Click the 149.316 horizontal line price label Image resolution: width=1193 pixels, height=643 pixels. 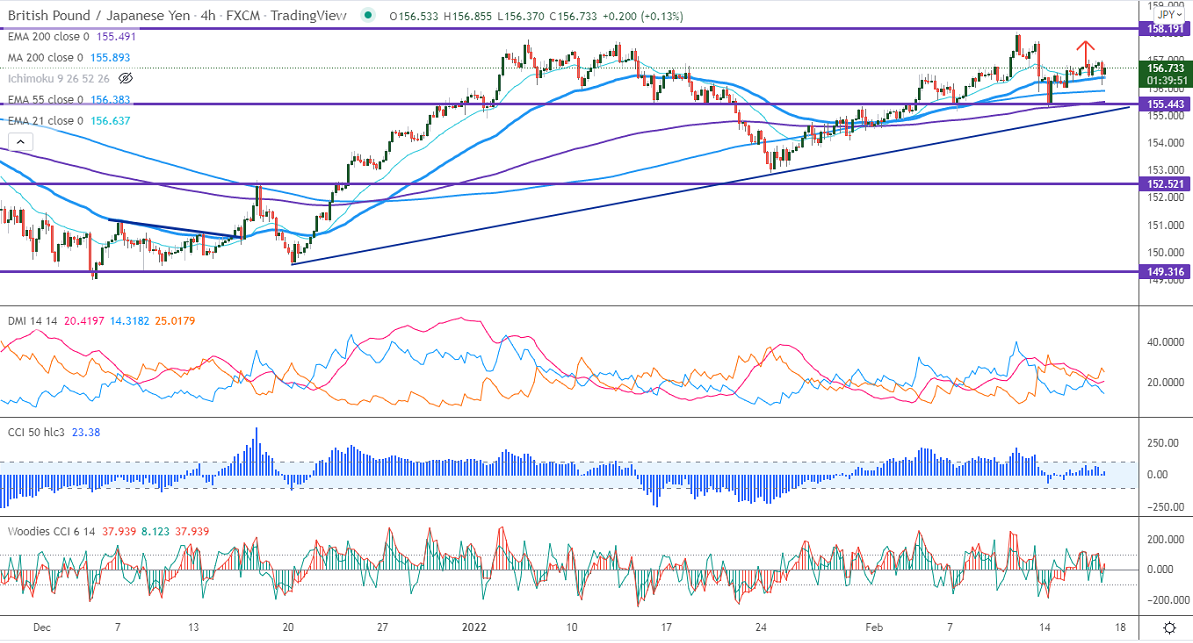point(1166,271)
